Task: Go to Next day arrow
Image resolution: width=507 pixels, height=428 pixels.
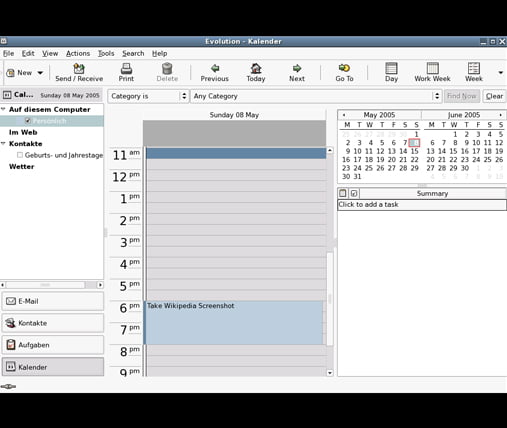Action: (x=297, y=68)
